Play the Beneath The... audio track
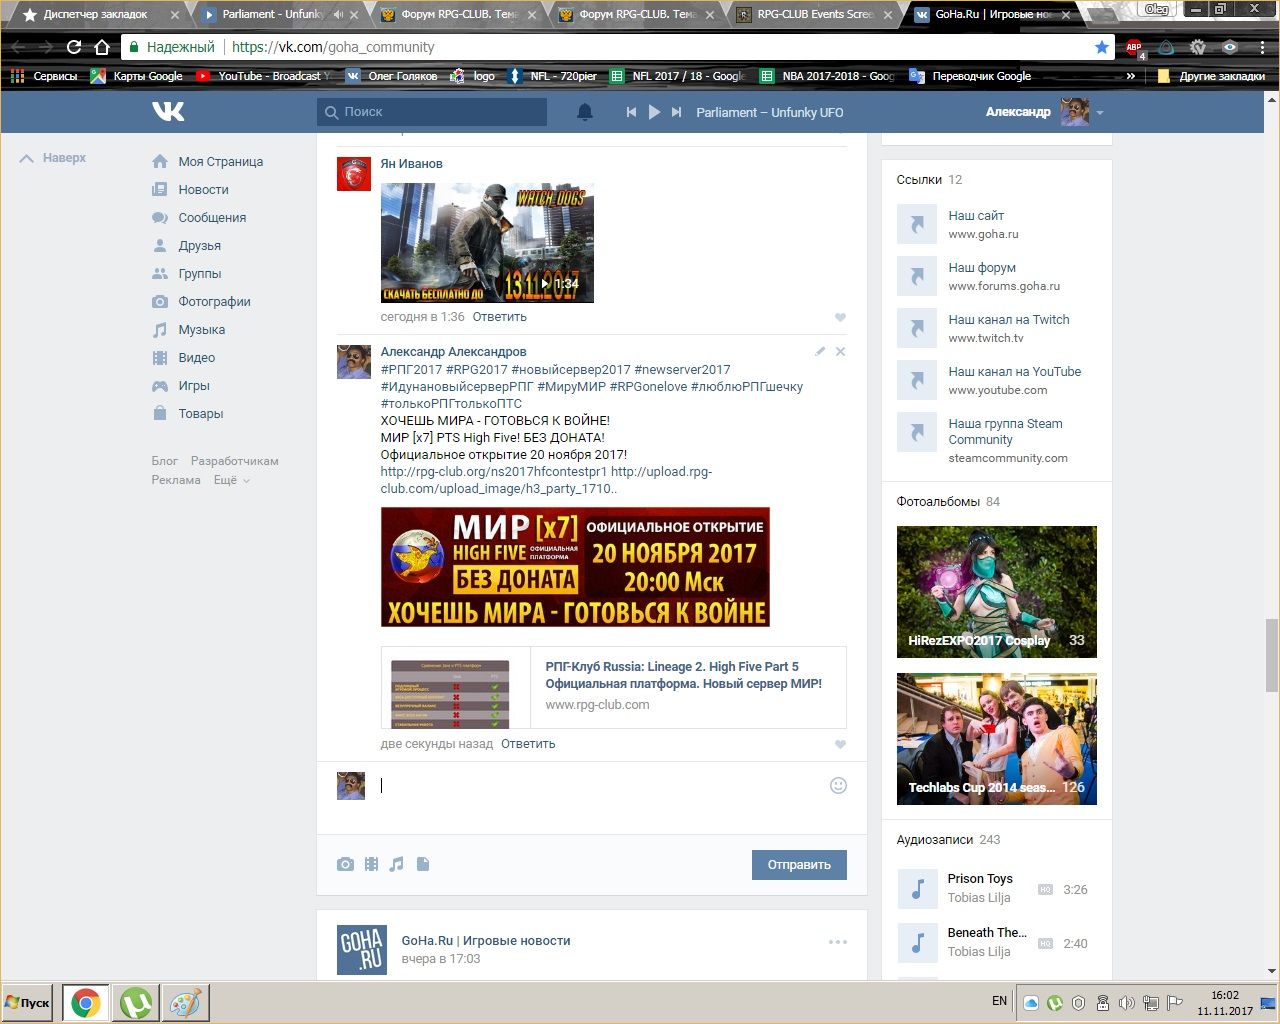Viewport: 1280px width, 1024px height. pos(917,943)
